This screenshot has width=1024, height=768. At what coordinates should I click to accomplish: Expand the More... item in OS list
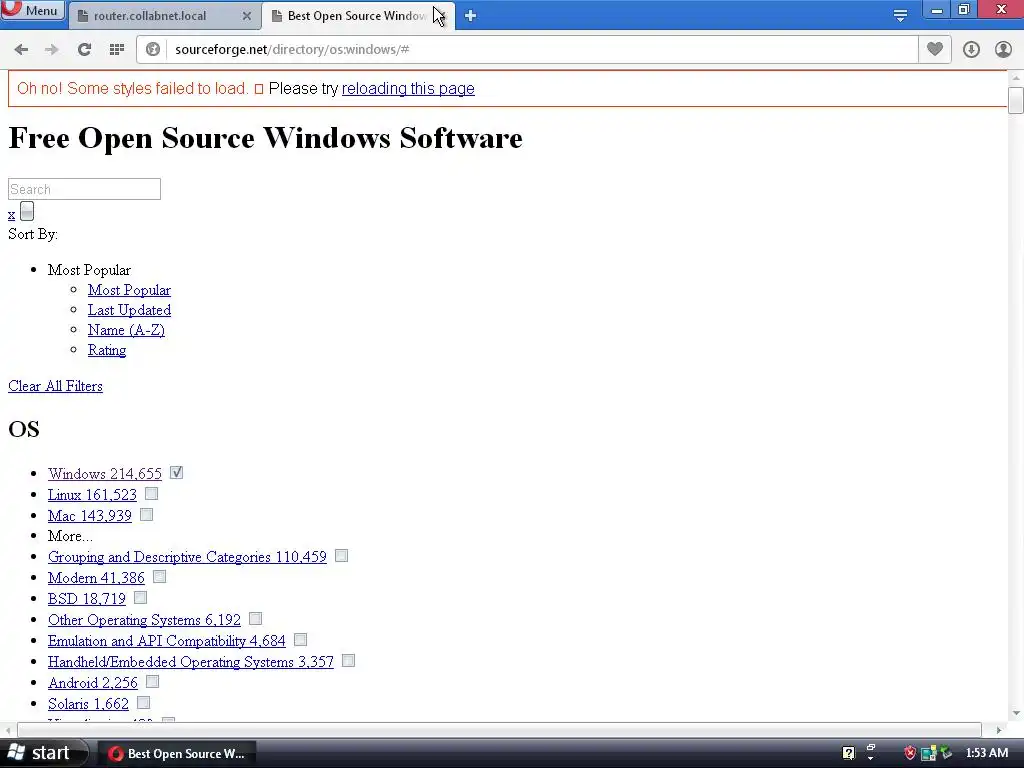pyautogui.click(x=71, y=536)
